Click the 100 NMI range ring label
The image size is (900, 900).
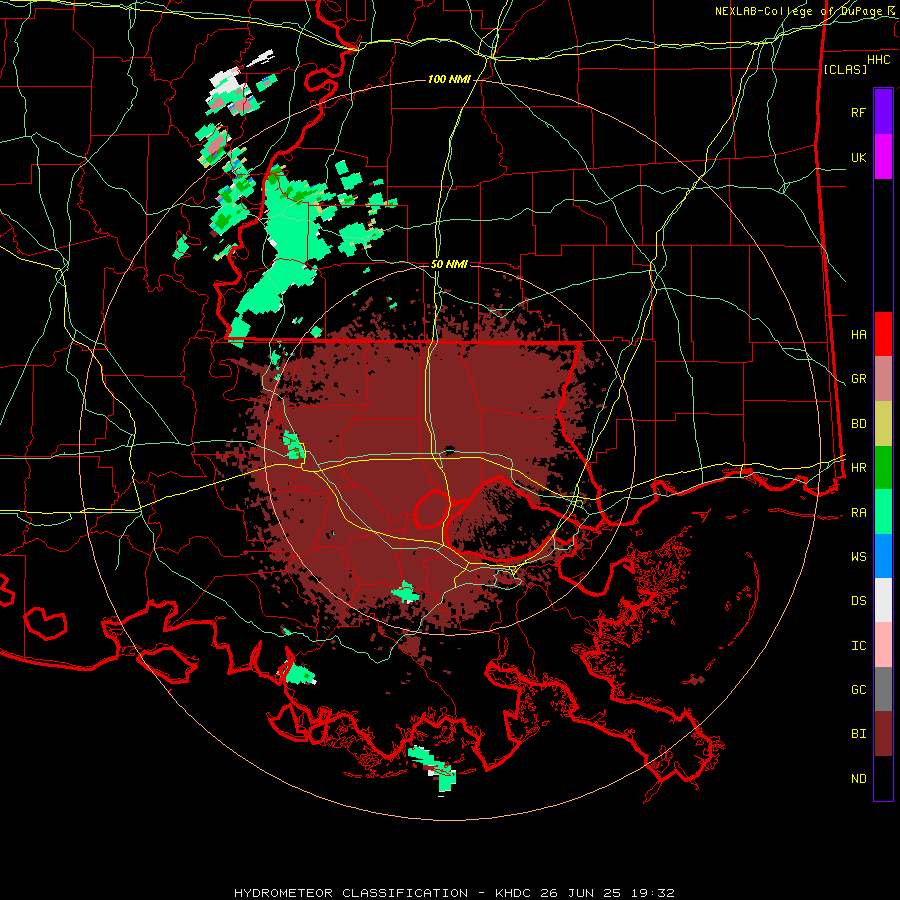(449, 79)
